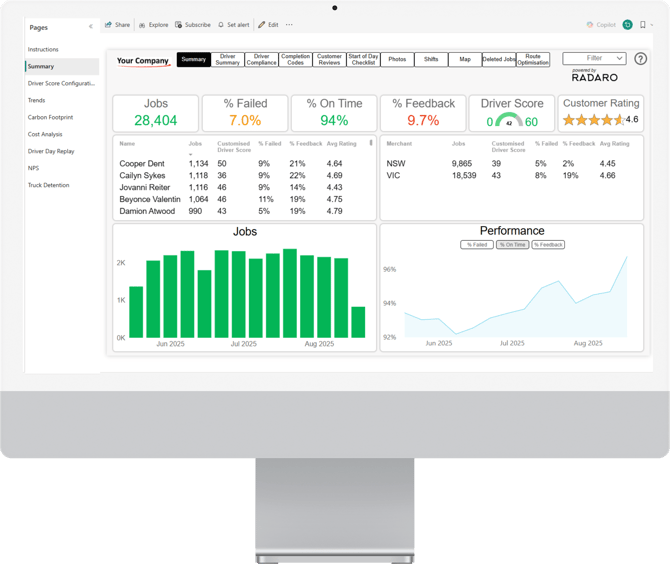The image size is (670, 564).
Task: Sort the driver table by Name header
Action: click(x=127, y=144)
